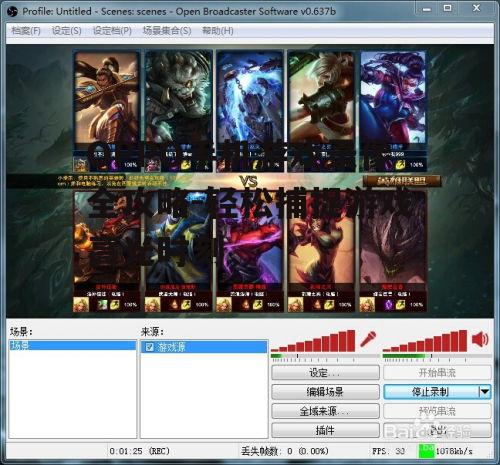500x465 pixels.
Task: Click the OBS logo in title bar
Action: 12,11
